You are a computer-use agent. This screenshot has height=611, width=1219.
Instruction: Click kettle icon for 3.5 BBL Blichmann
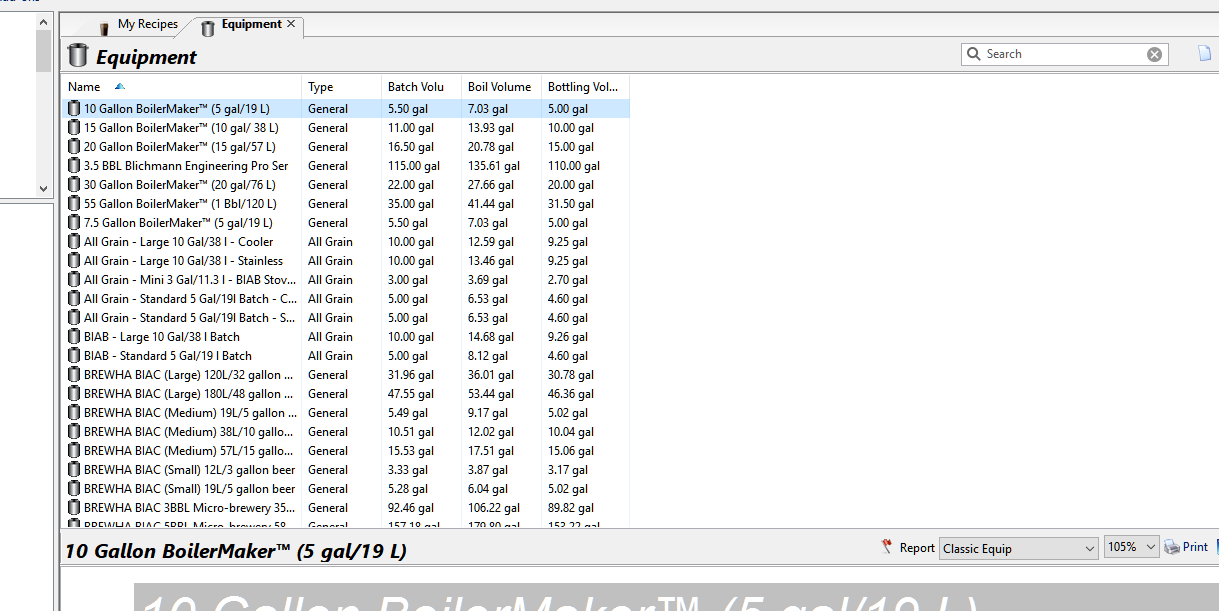click(74, 166)
